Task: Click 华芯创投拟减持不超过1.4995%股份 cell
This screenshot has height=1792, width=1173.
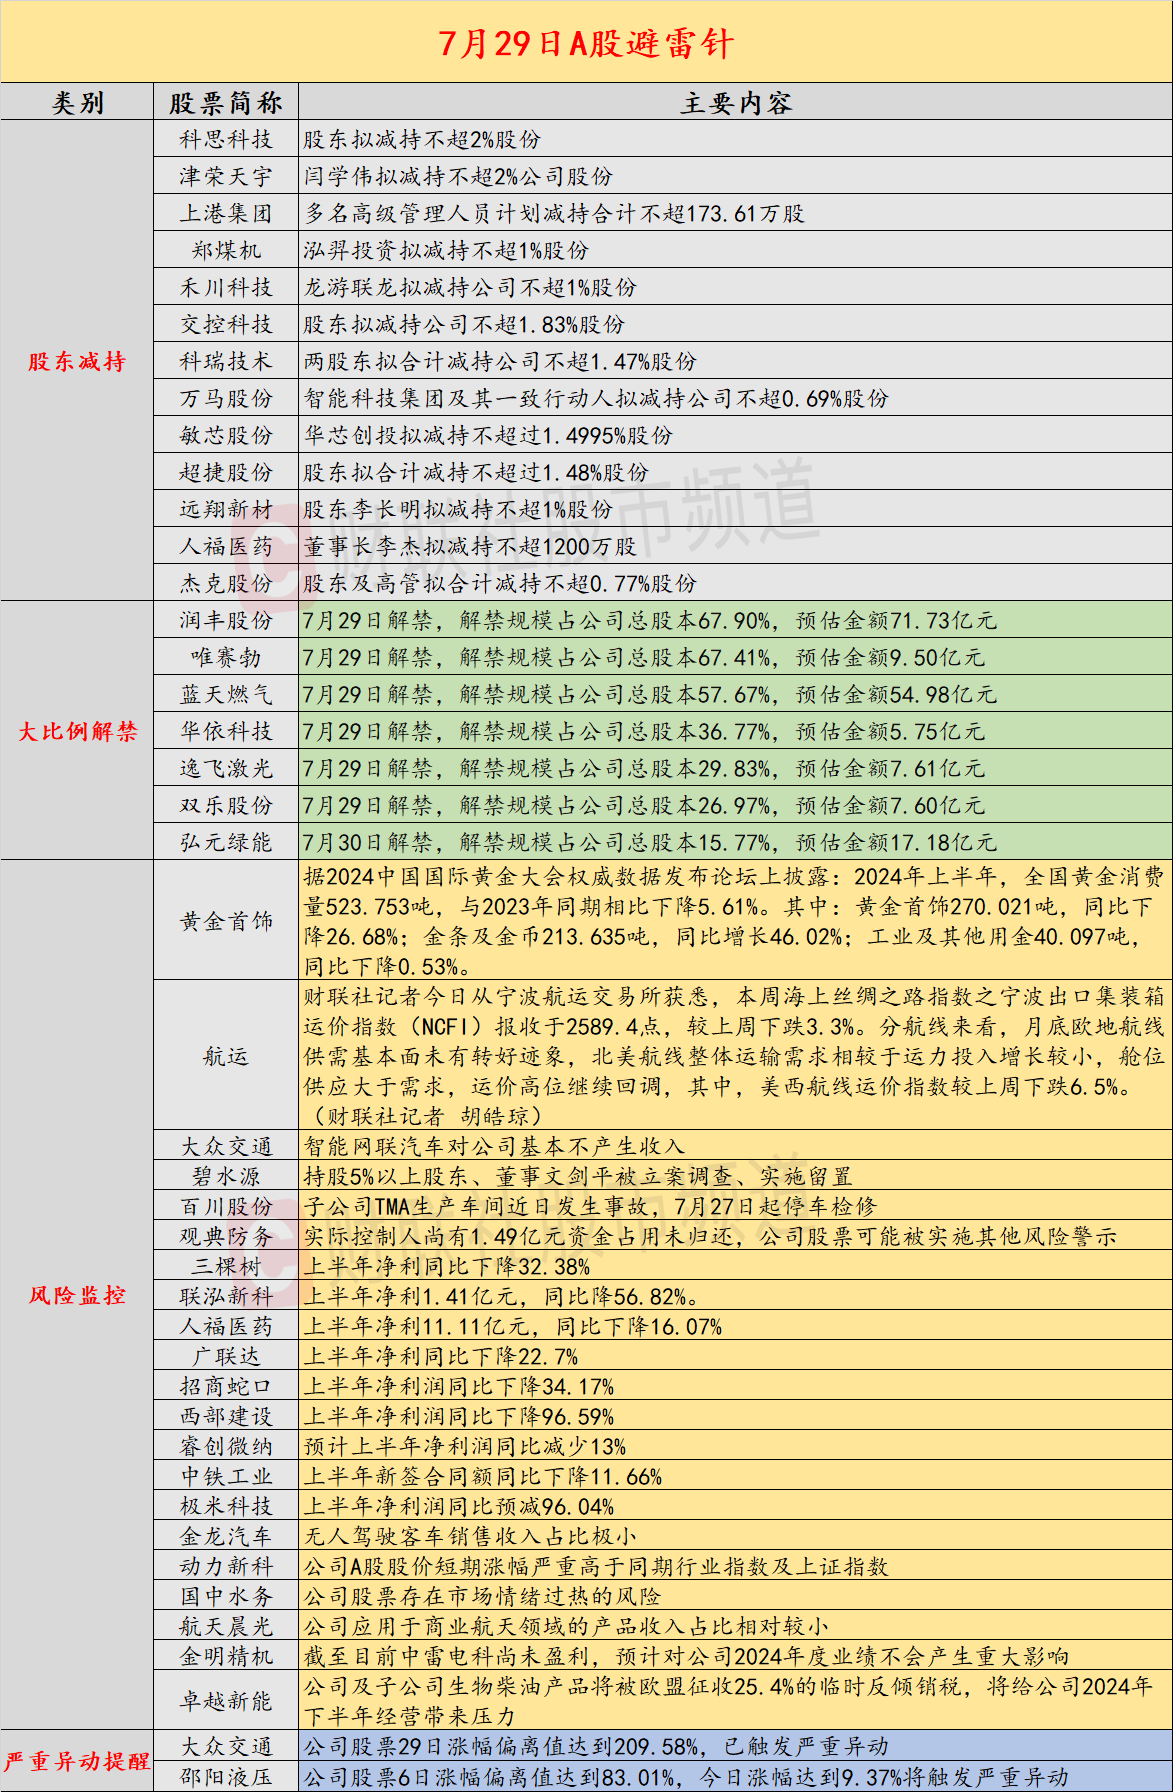Action: (x=735, y=436)
